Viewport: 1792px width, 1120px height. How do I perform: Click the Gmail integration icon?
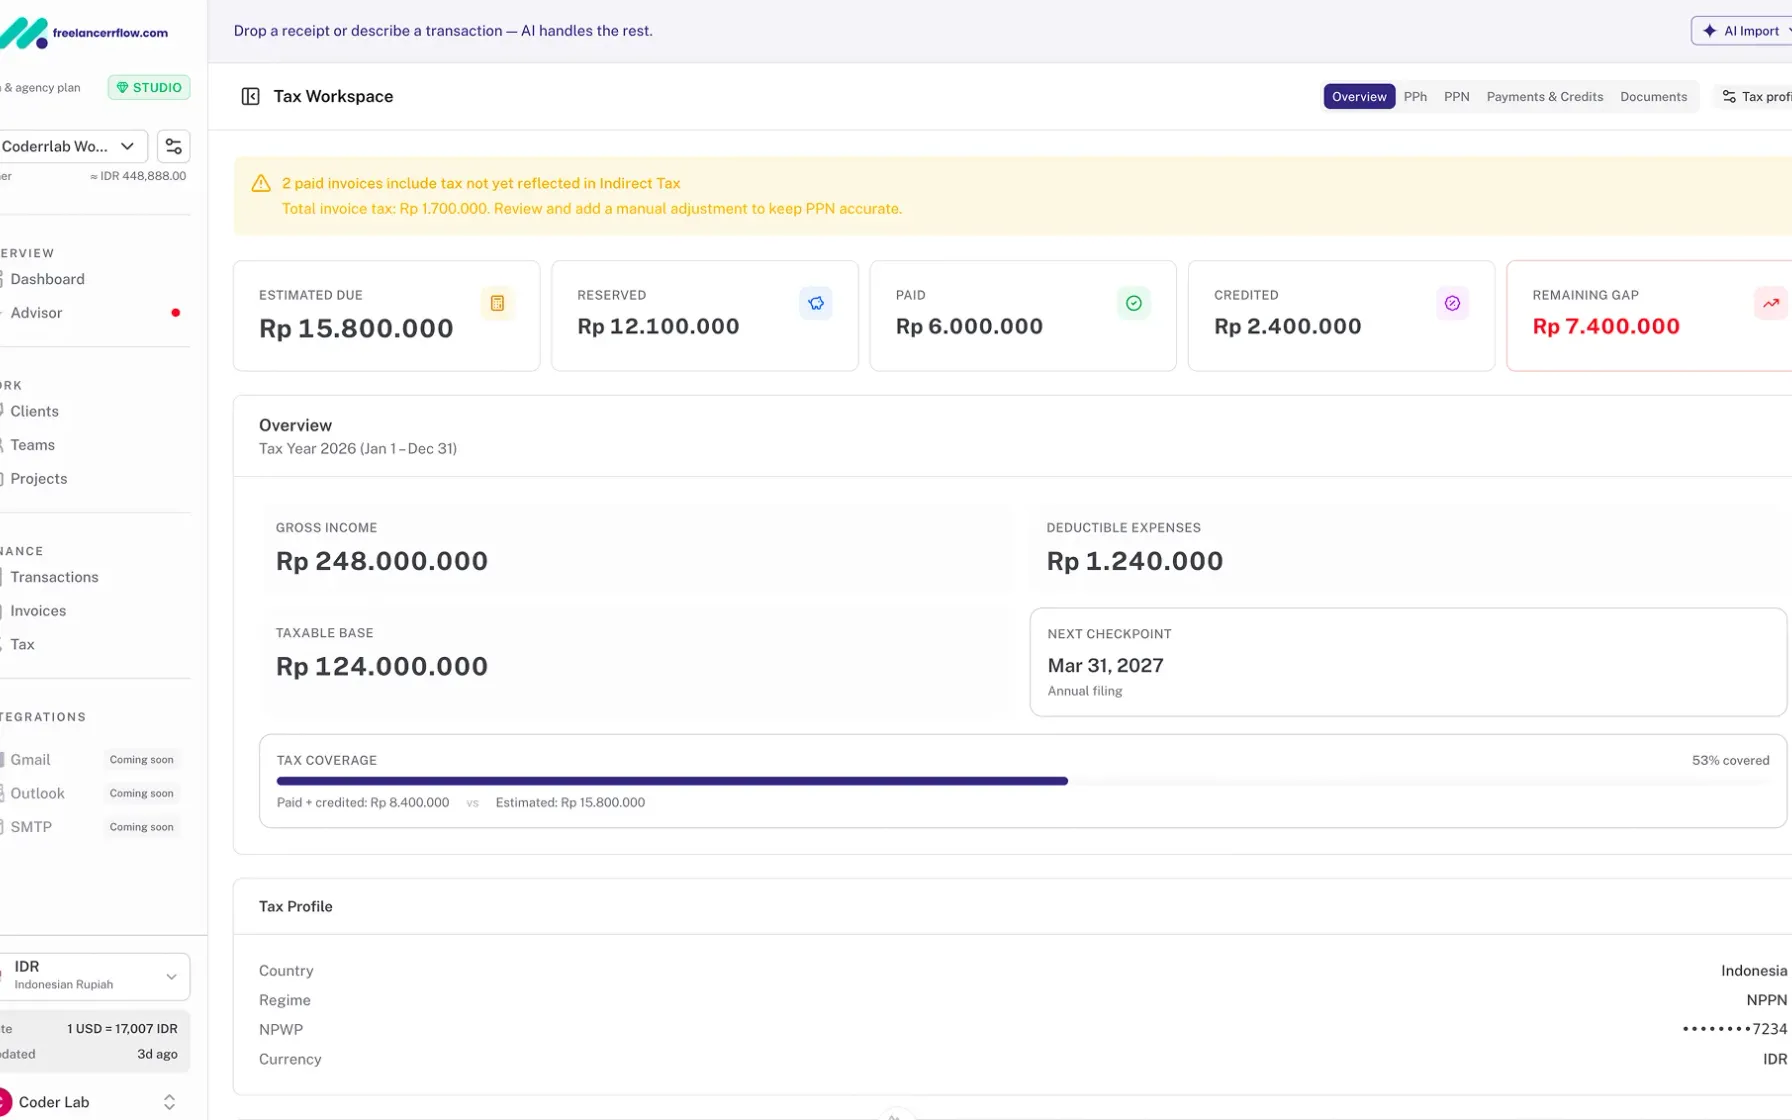point(2,759)
